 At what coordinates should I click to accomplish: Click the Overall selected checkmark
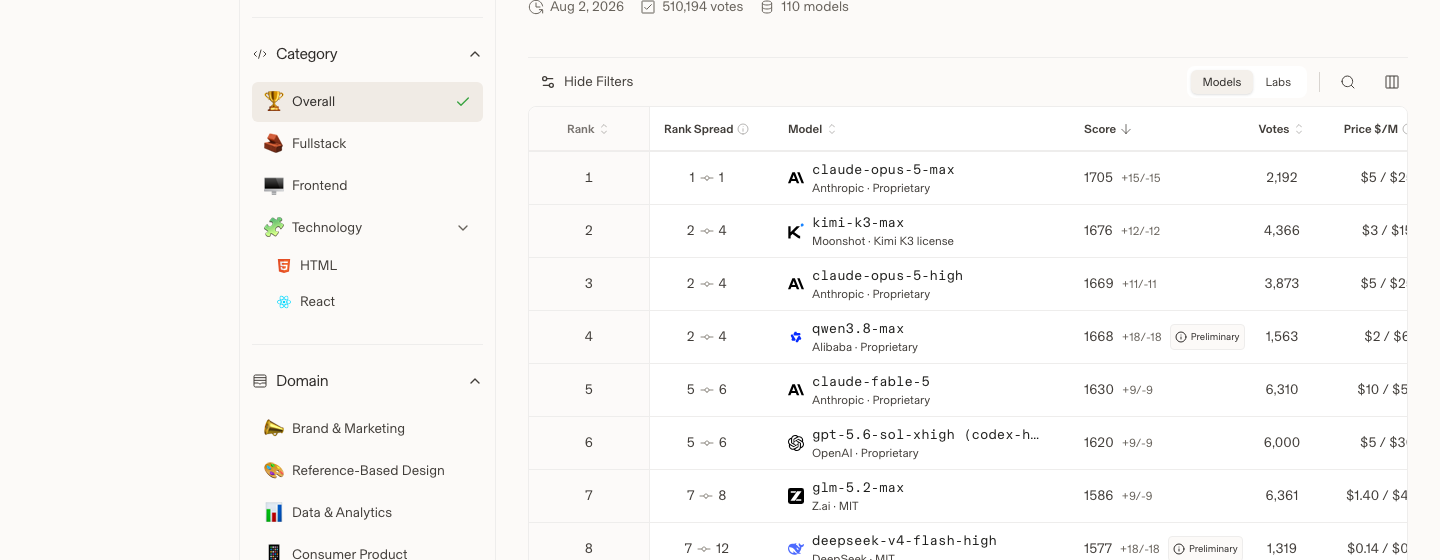coord(463,102)
